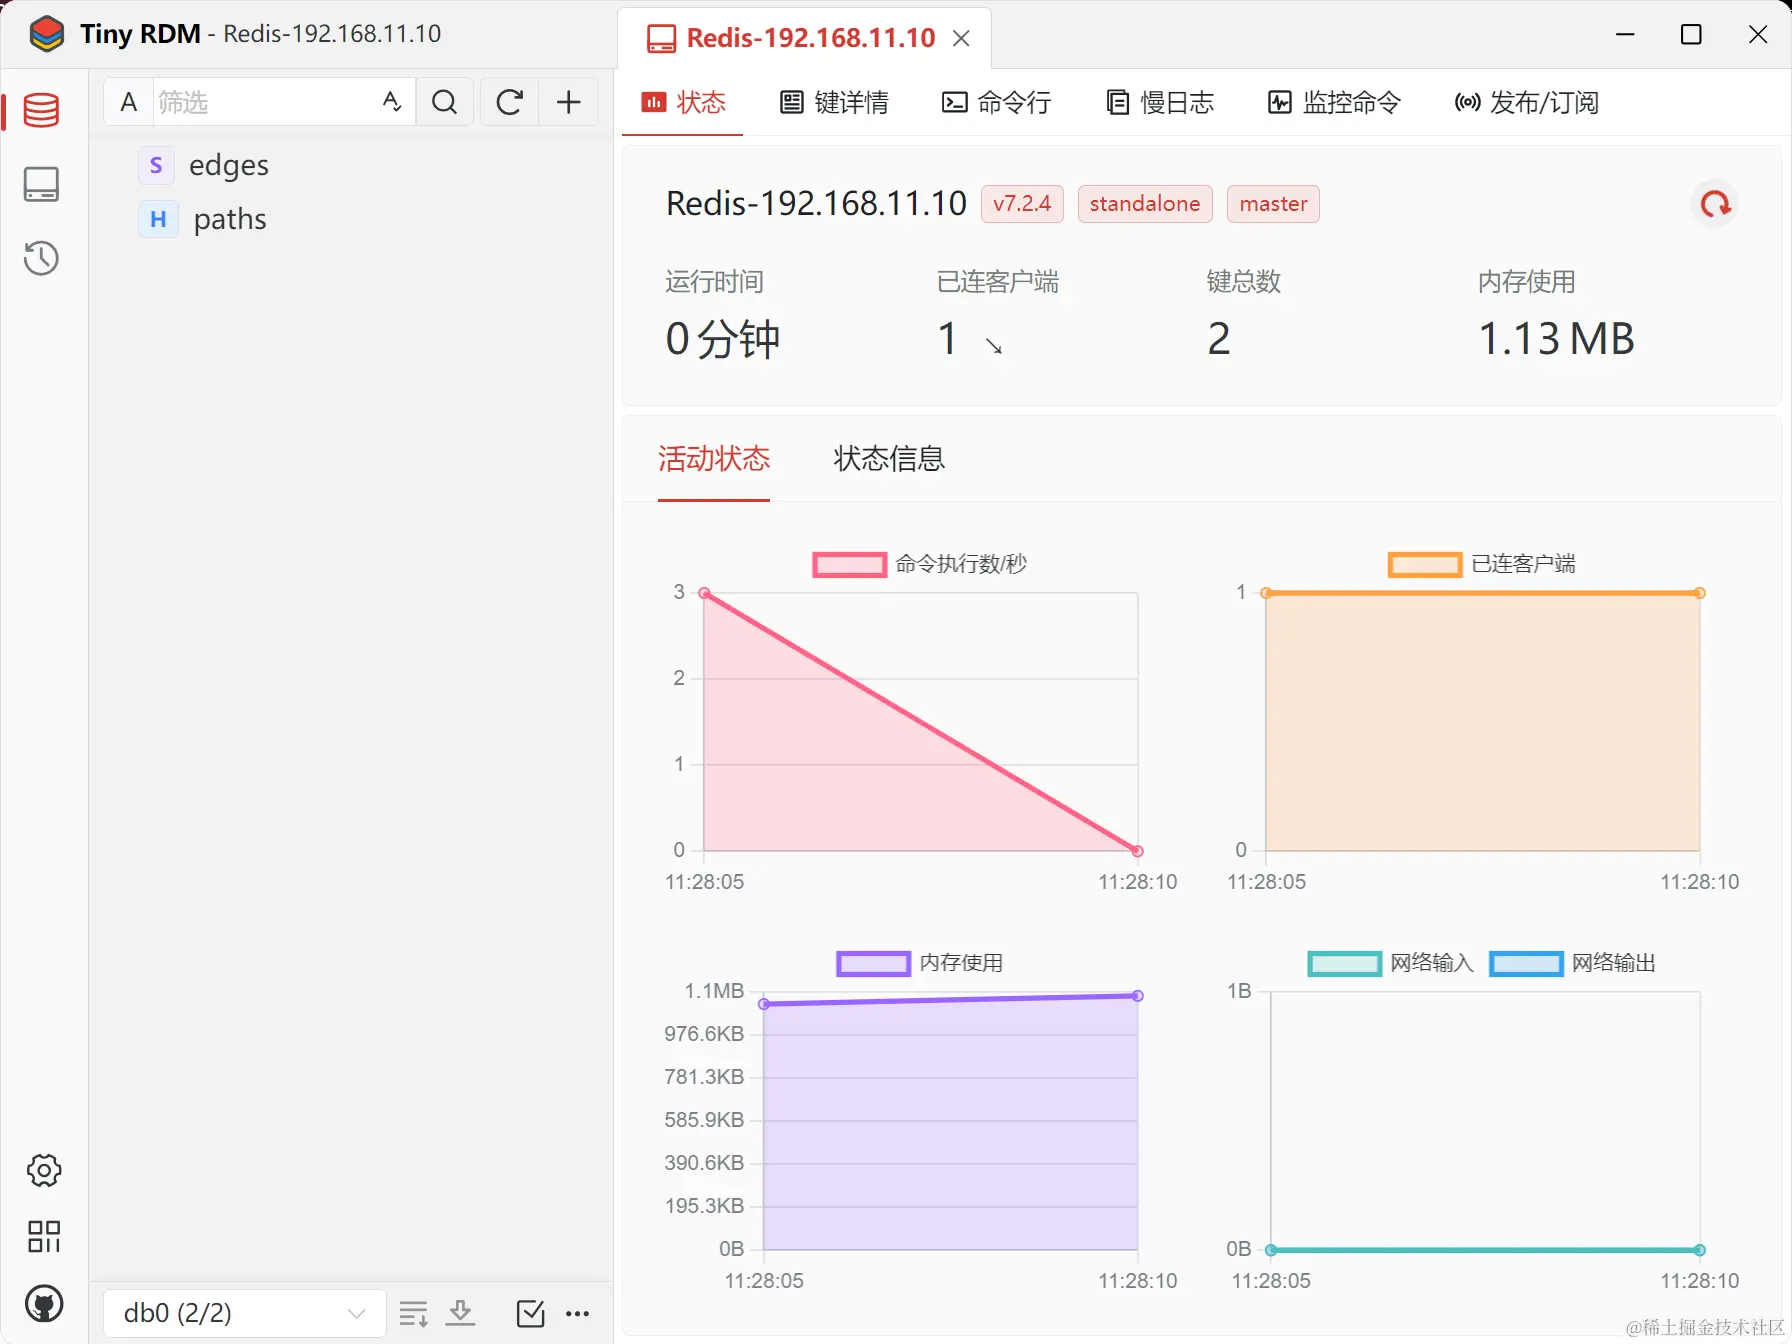Click the standalone mode tag
The image size is (1792, 1344).
click(1145, 204)
